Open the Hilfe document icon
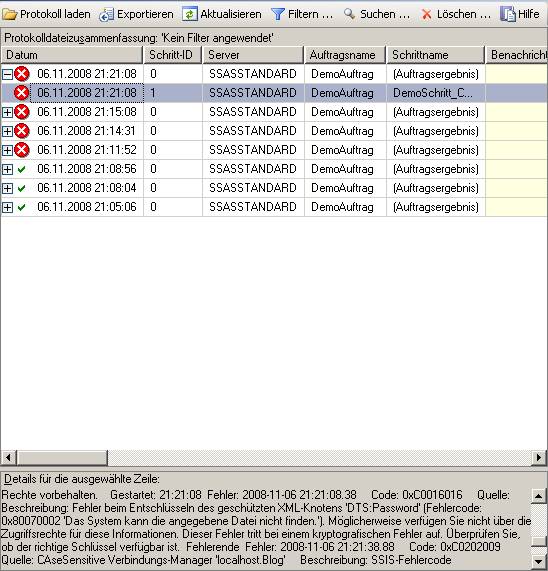 point(508,14)
